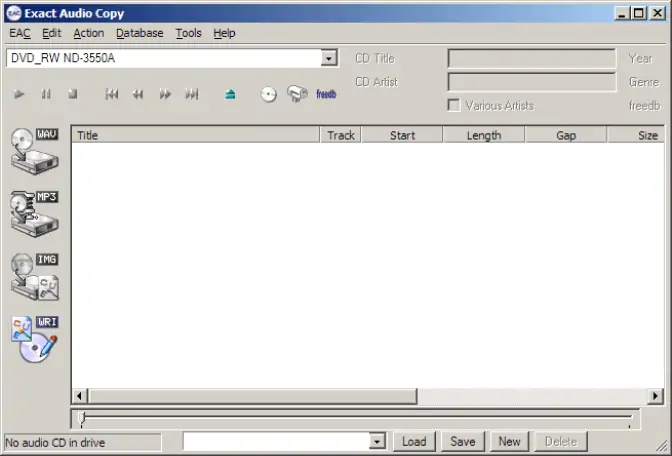The image size is (672, 456).
Task: Click the Load button
Action: pos(414,441)
